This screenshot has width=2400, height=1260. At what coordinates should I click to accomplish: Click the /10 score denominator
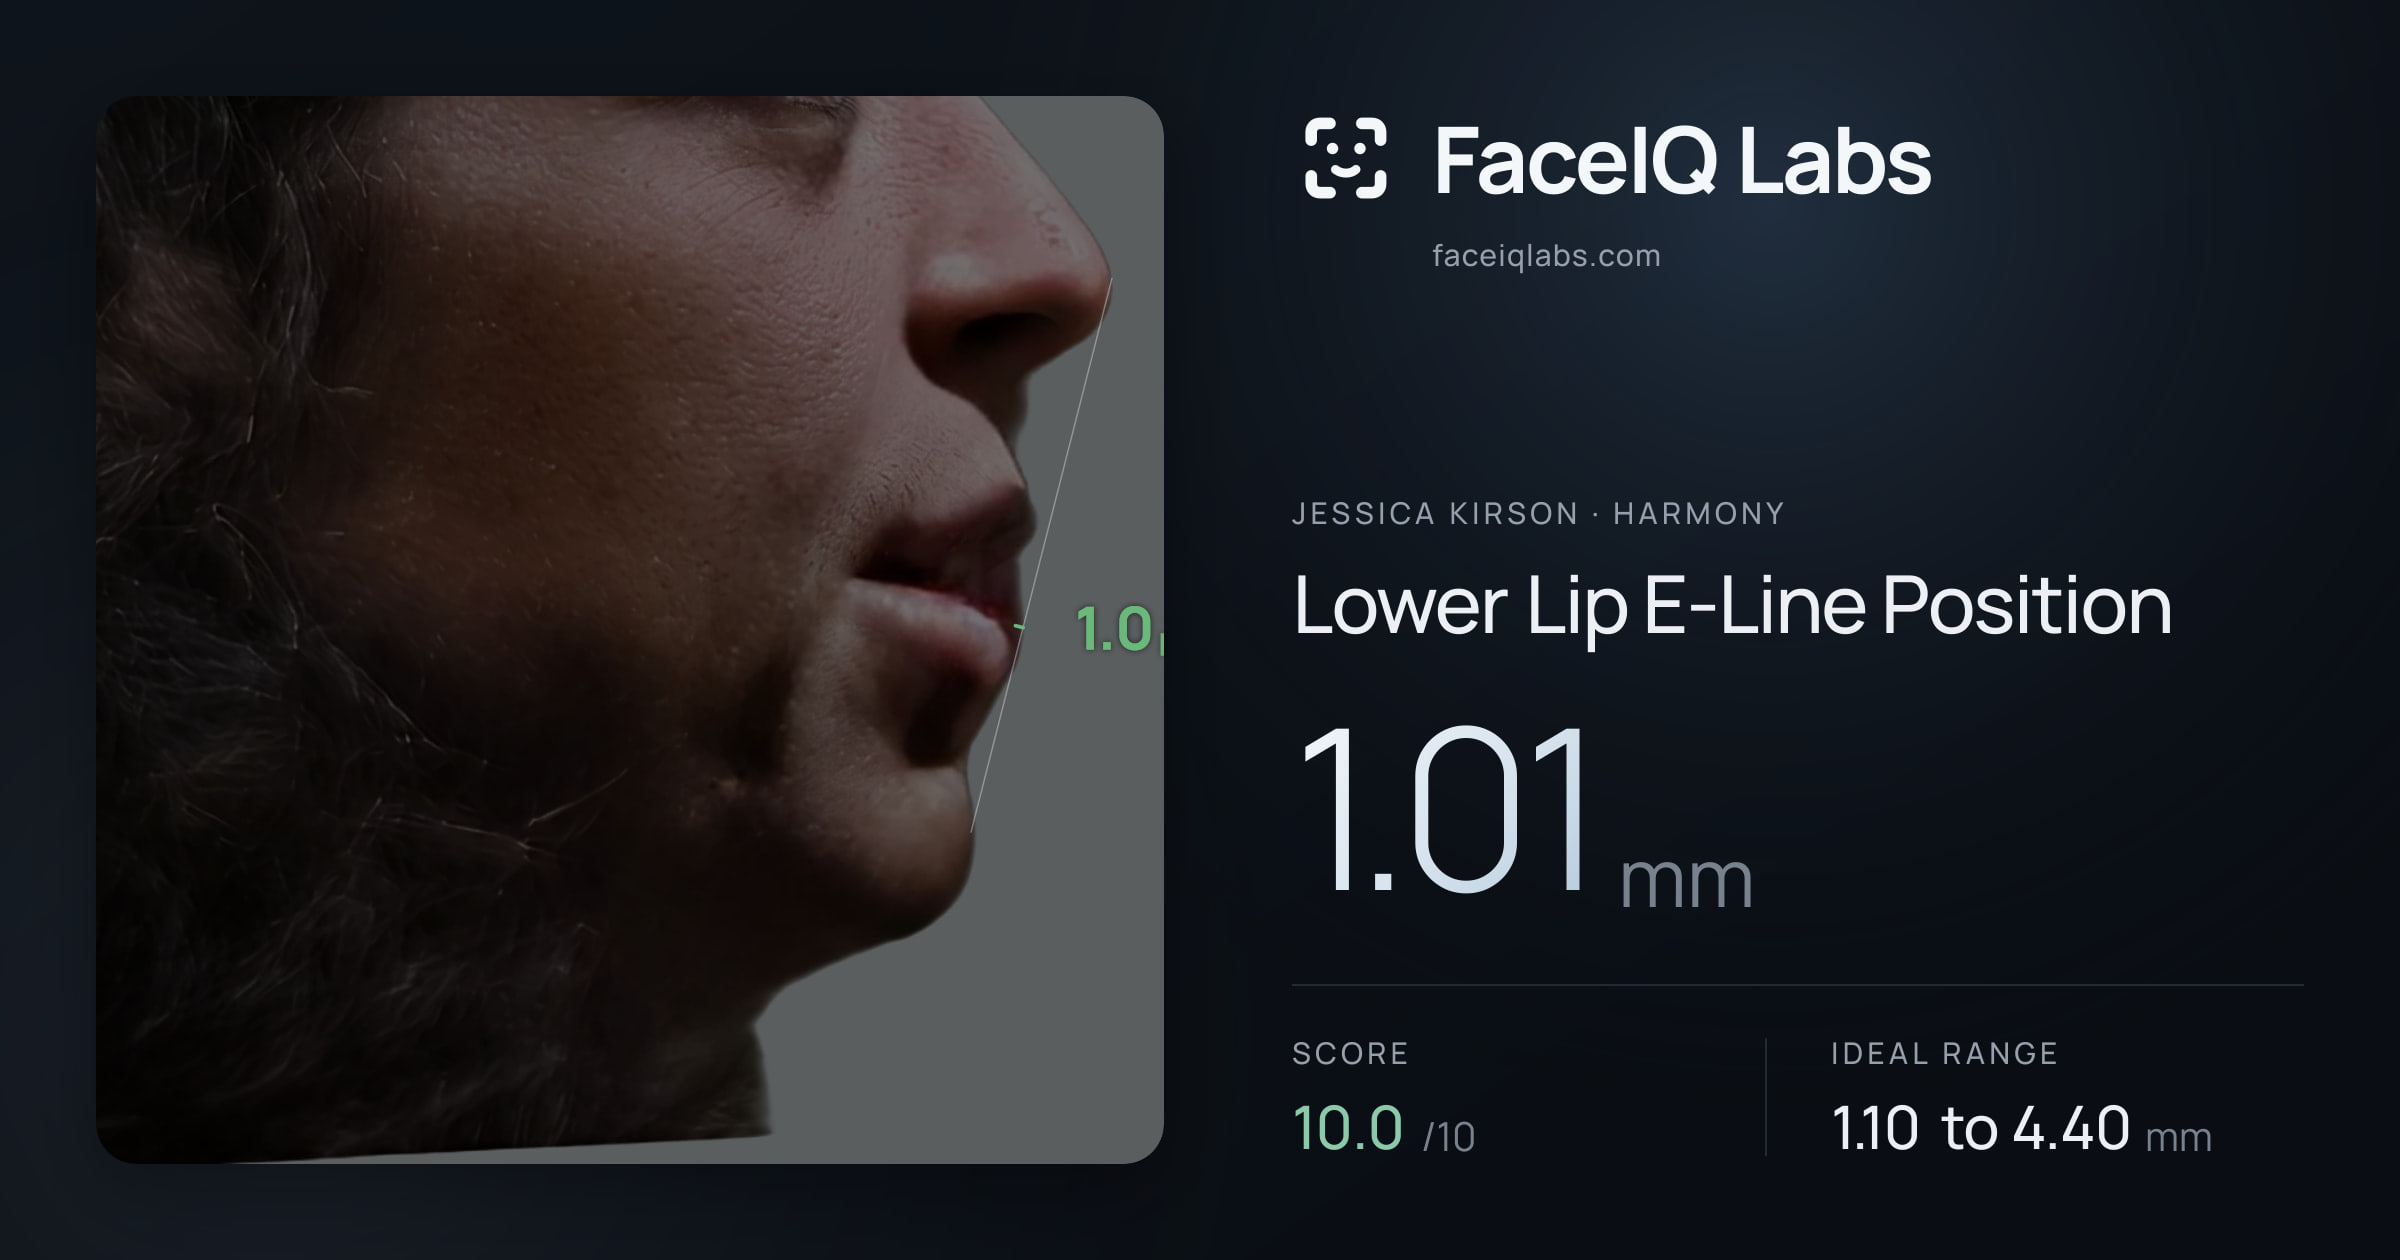(x=1449, y=1137)
